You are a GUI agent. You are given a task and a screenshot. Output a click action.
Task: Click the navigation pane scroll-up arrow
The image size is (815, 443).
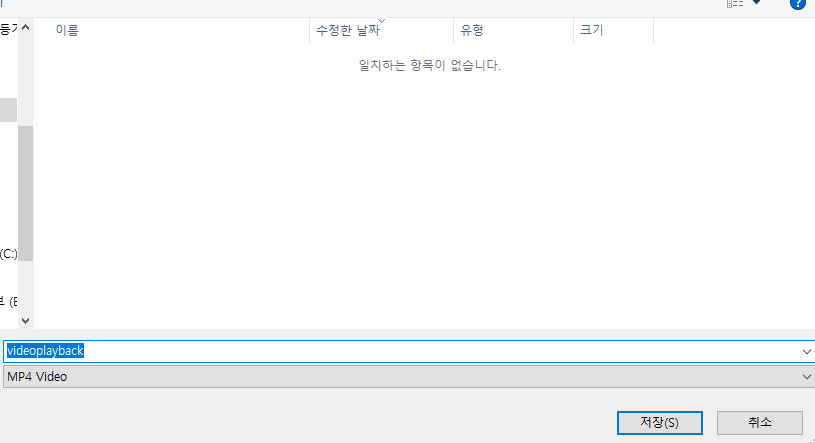pos(25,27)
